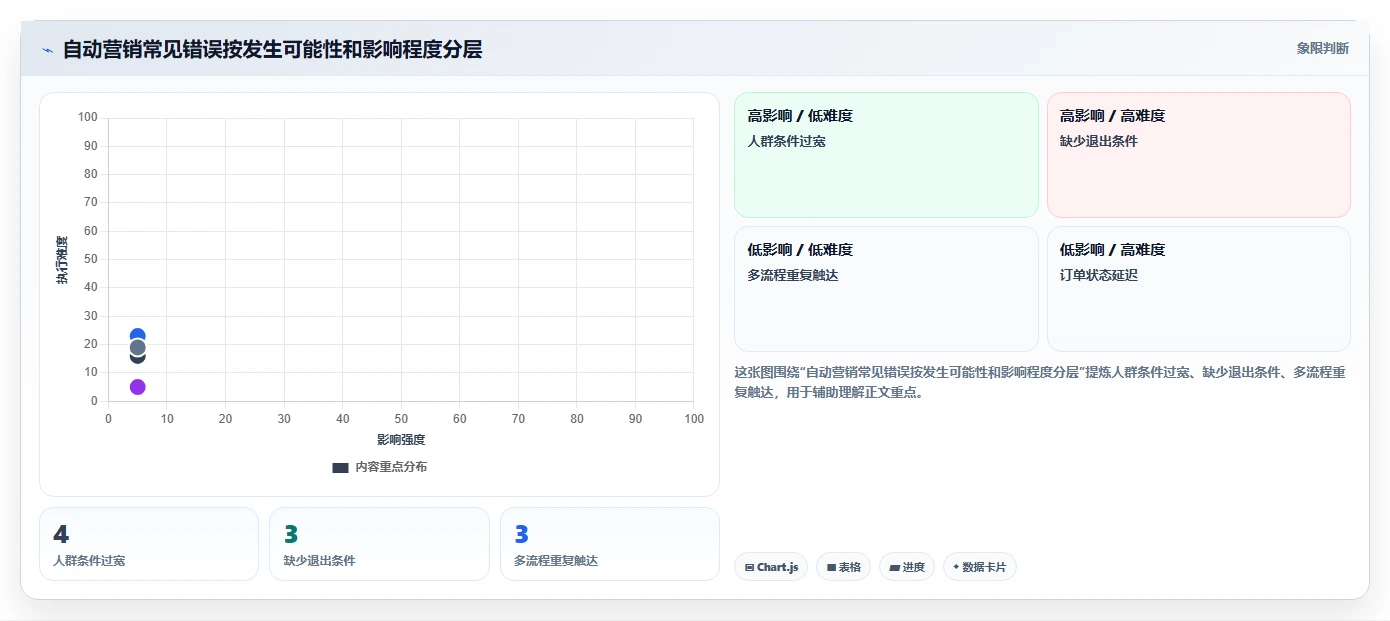Image resolution: width=1390 pixels, height=621 pixels.
Task: Click the chart x-axis label 影响强度
Action: tap(401, 440)
